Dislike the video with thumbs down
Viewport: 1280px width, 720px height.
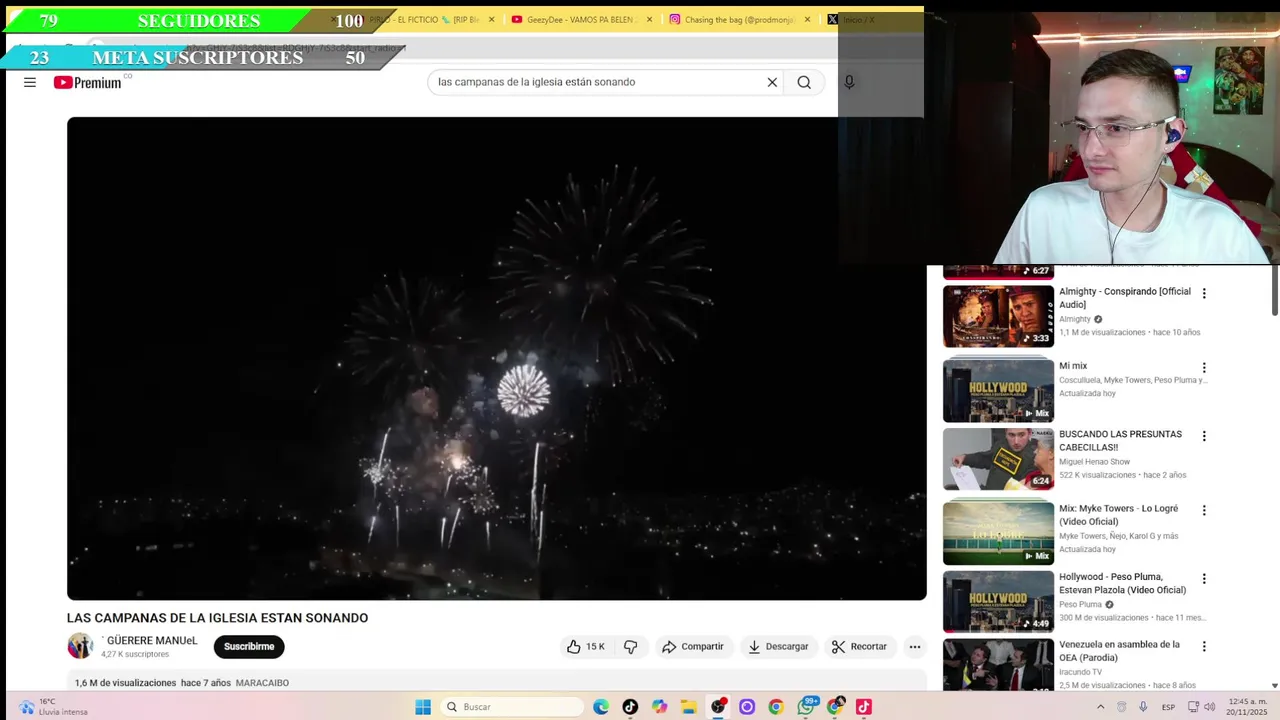click(631, 647)
